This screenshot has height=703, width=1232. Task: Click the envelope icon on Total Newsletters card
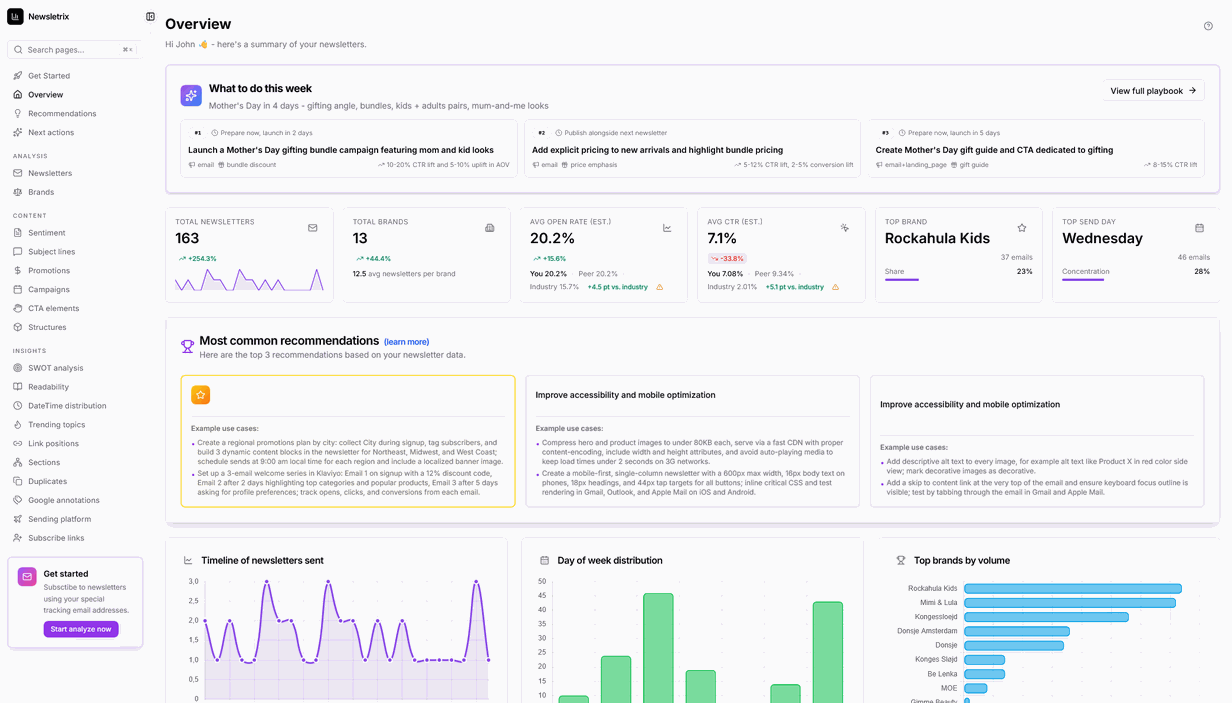point(313,228)
